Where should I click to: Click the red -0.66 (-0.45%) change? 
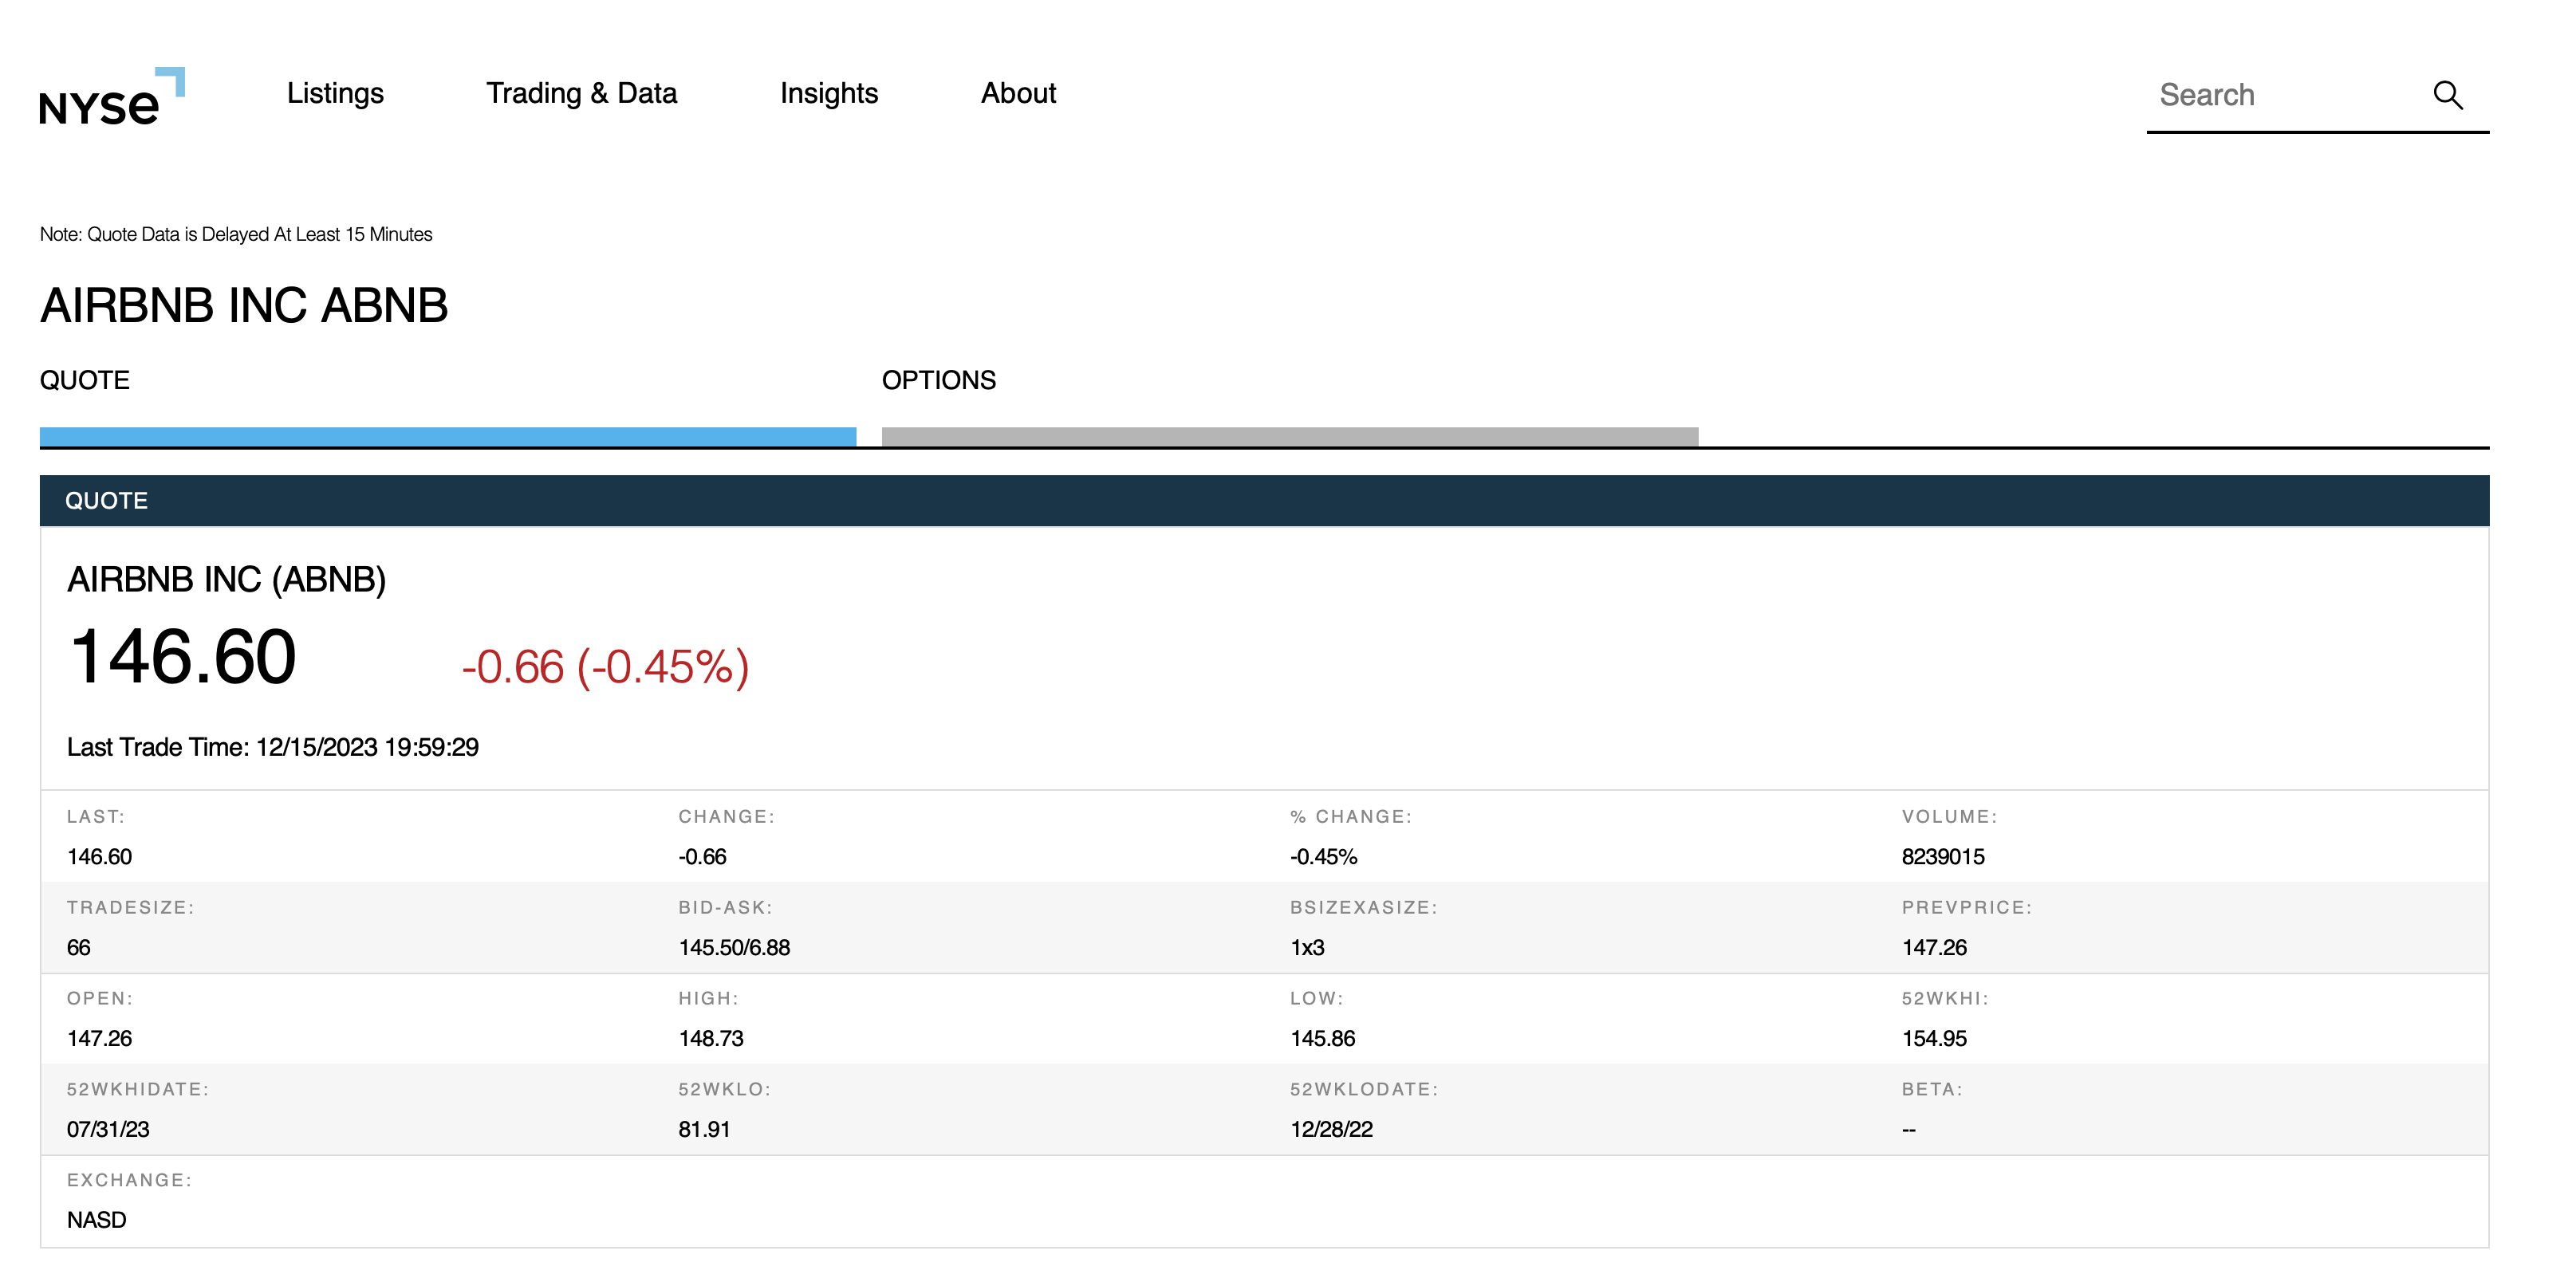click(605, 667)
